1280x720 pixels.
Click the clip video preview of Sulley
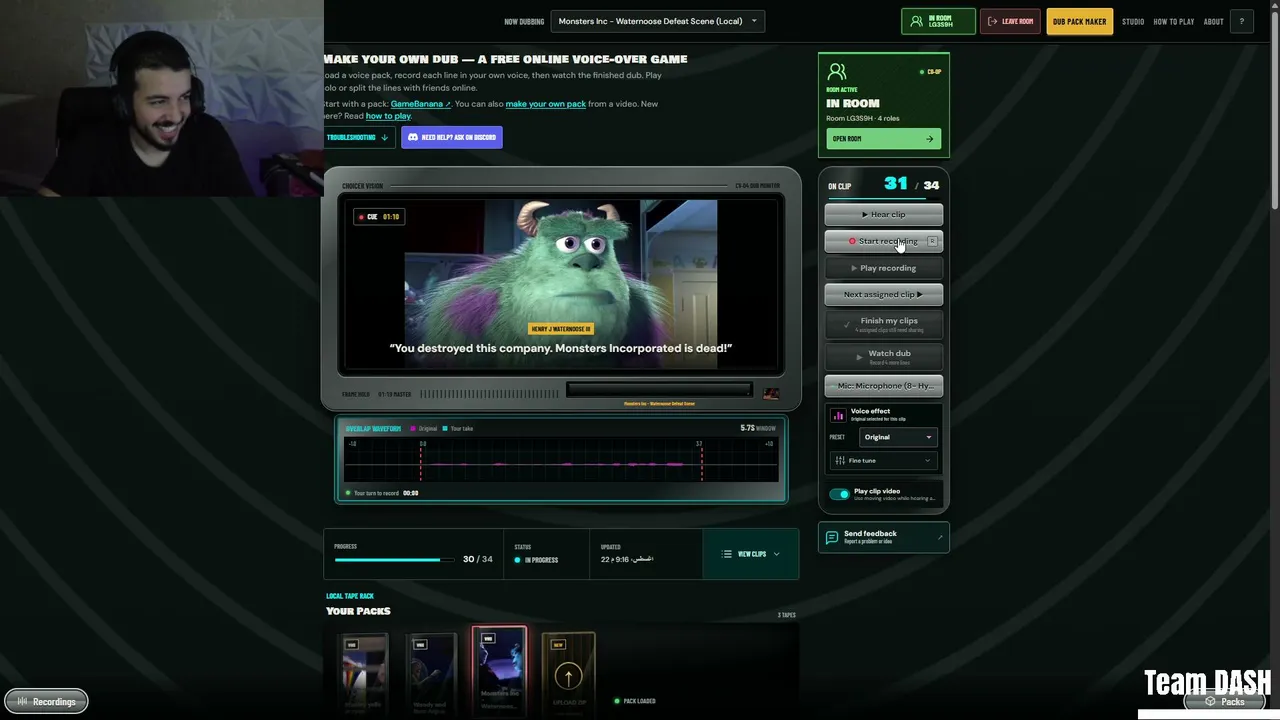click(561, 284)
